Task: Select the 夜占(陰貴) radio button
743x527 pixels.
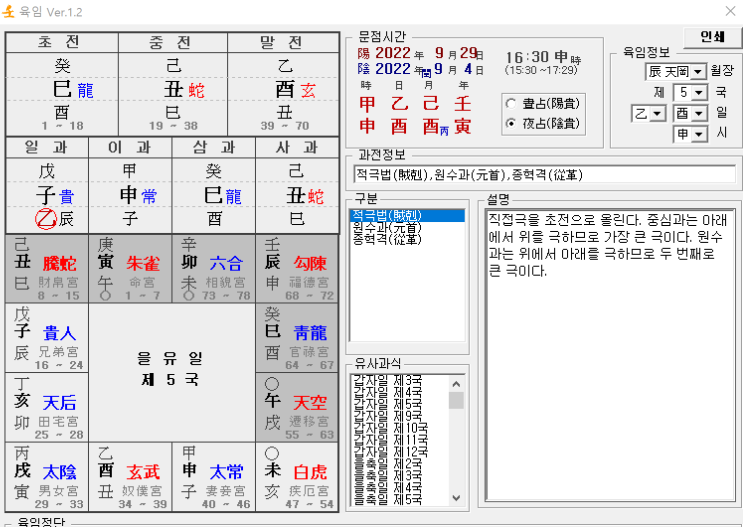Action: tap(511, 123)
